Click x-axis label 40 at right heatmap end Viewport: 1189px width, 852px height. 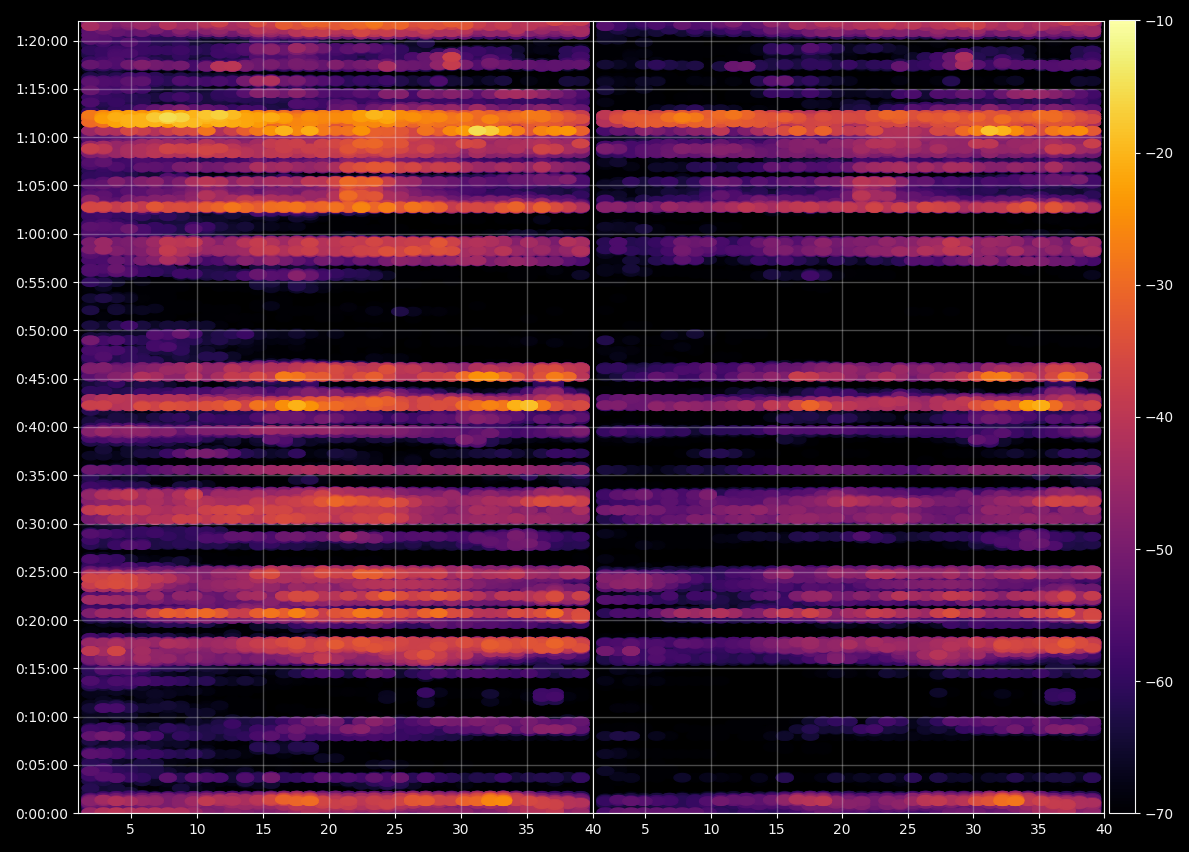[1104, 829]
